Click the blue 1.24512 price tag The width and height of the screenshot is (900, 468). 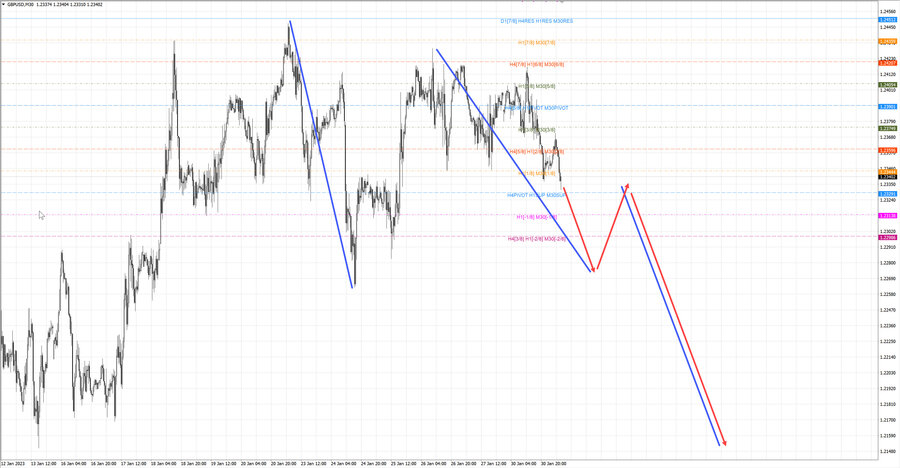[887, 20]
